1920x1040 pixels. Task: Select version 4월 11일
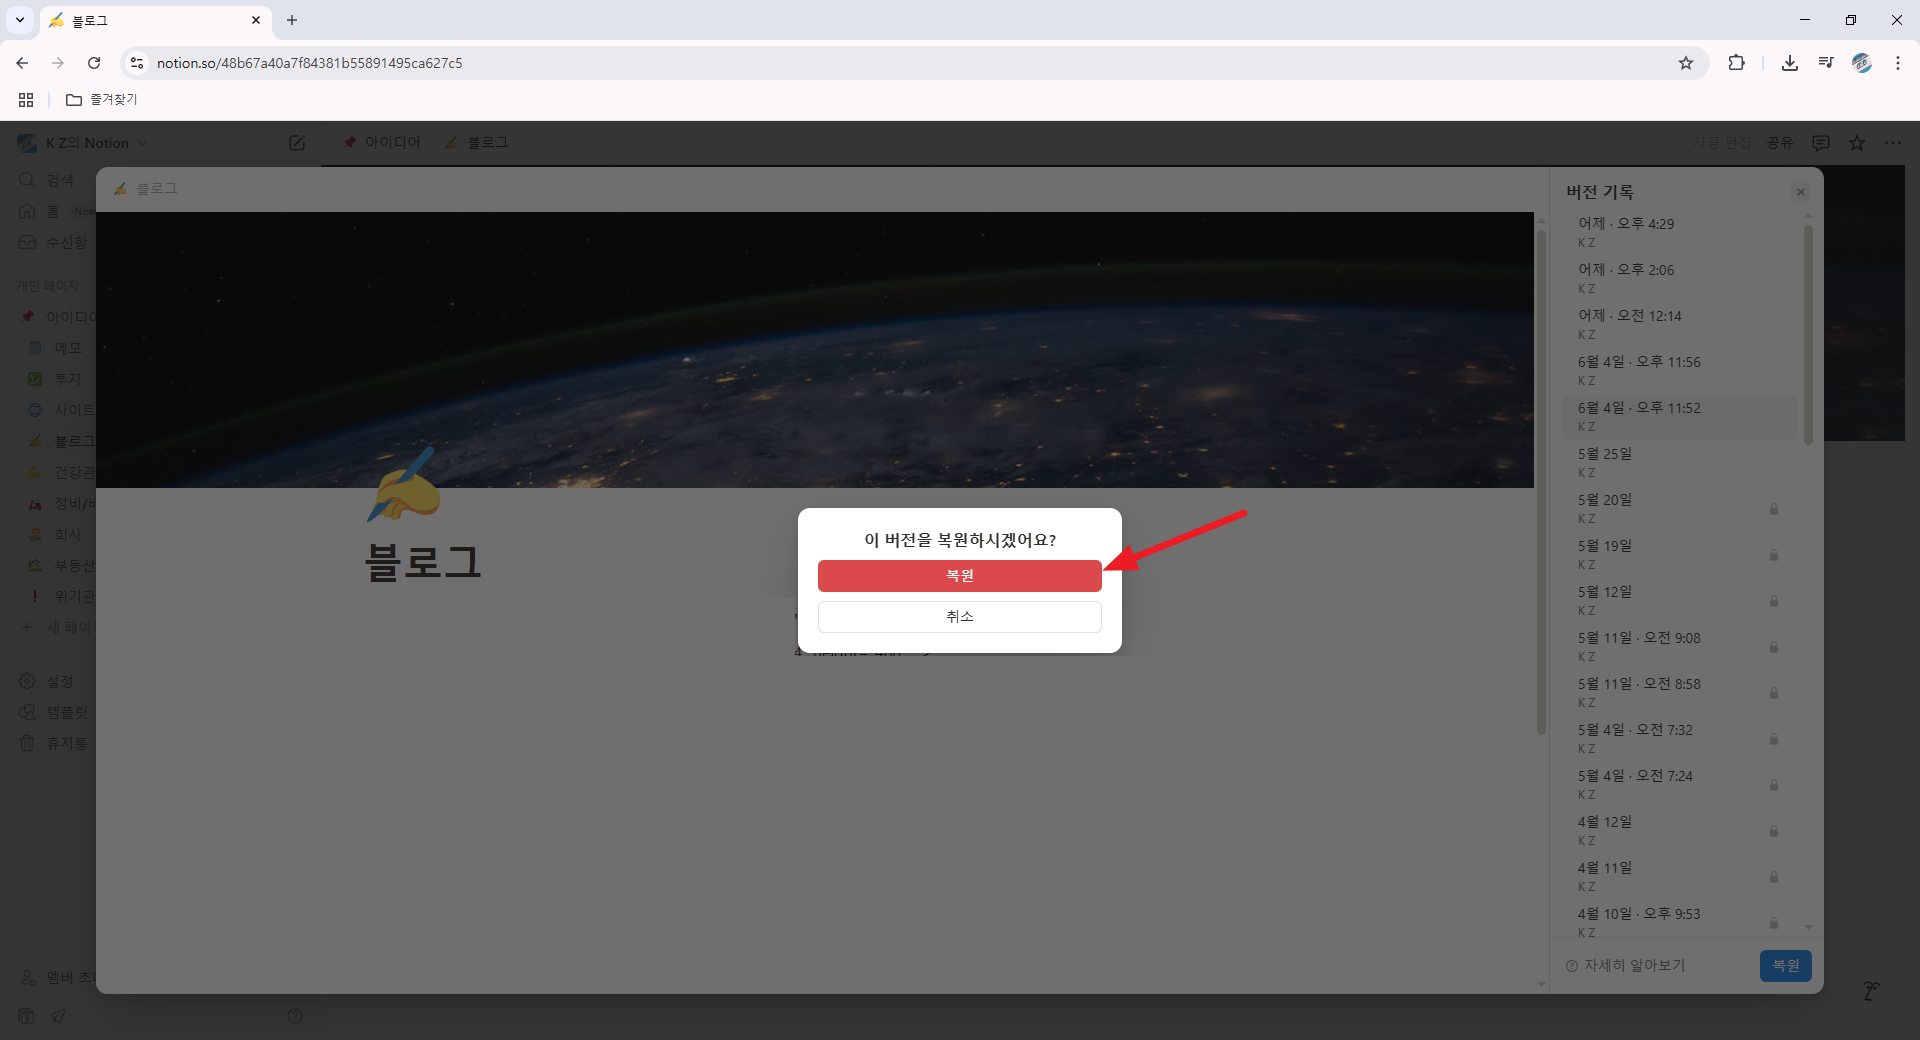click(1679, 876)
